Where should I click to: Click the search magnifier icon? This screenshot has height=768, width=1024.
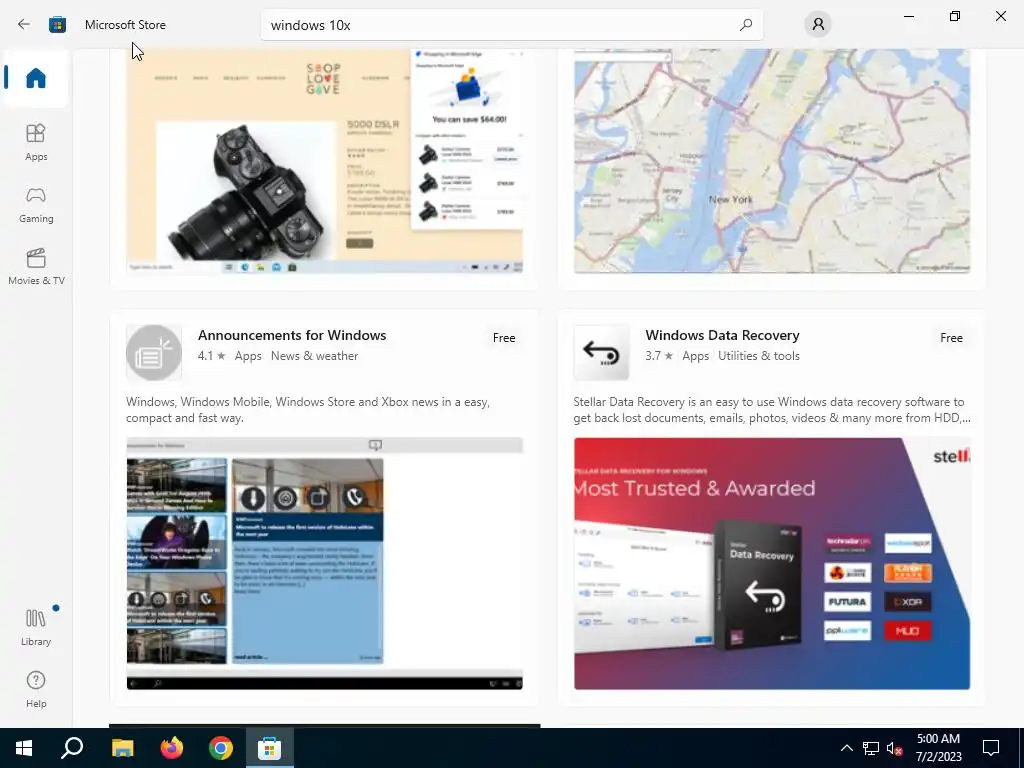click(x=746, y=25)
